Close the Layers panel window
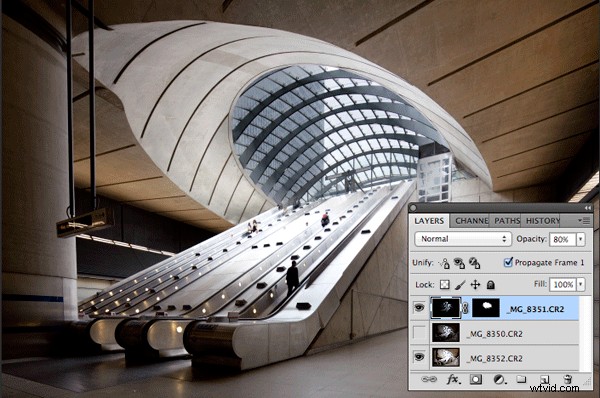This screenshot has width=600, height=398. 413,208
